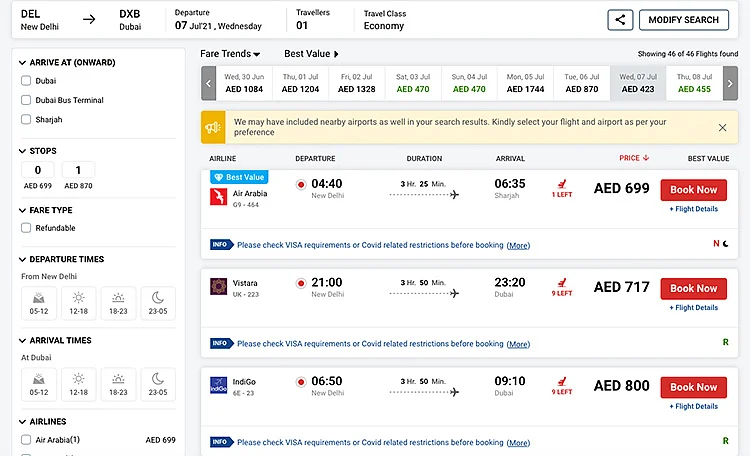Click INFO badge on IndiGo card
The image size is (750, 456).
[x=221, y=442]
